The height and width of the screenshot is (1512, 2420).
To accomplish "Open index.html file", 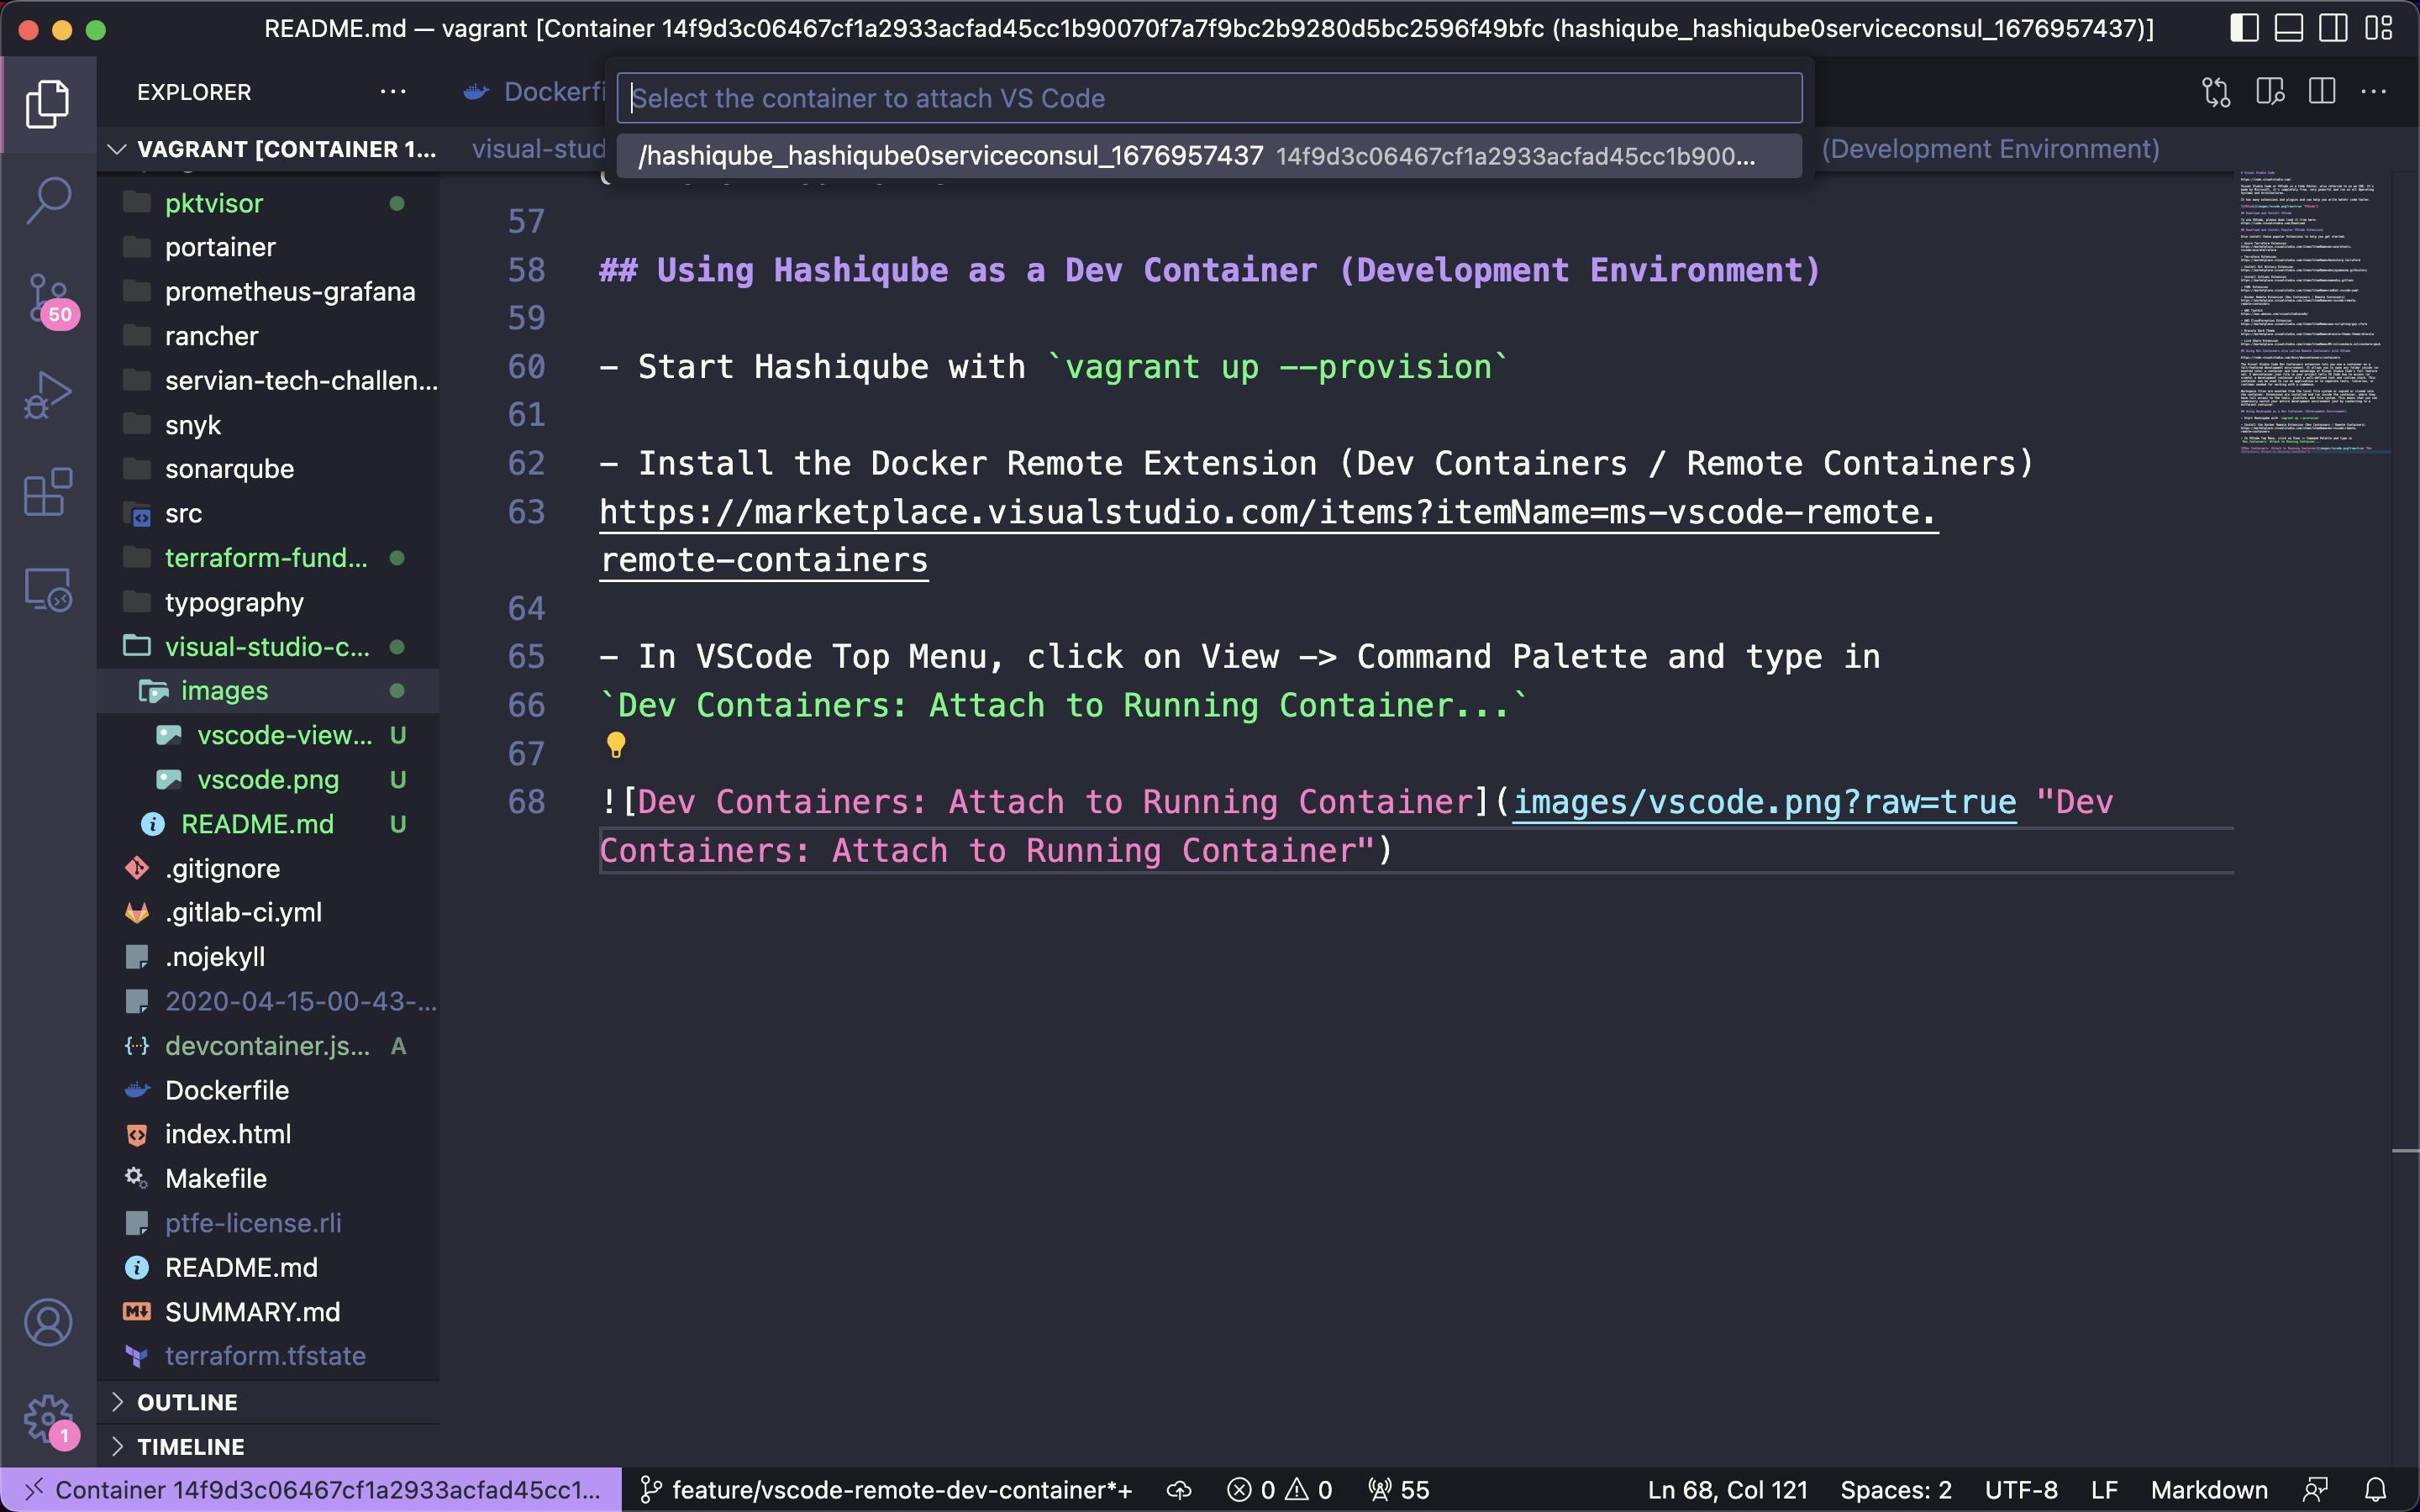I will pyautogui.click(x=268, y=1134).
